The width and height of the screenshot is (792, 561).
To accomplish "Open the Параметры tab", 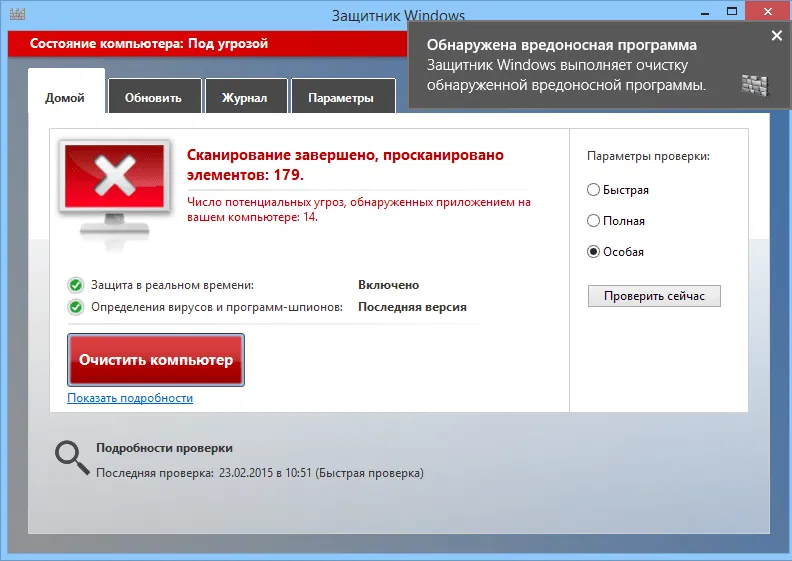I will (342, 97).
